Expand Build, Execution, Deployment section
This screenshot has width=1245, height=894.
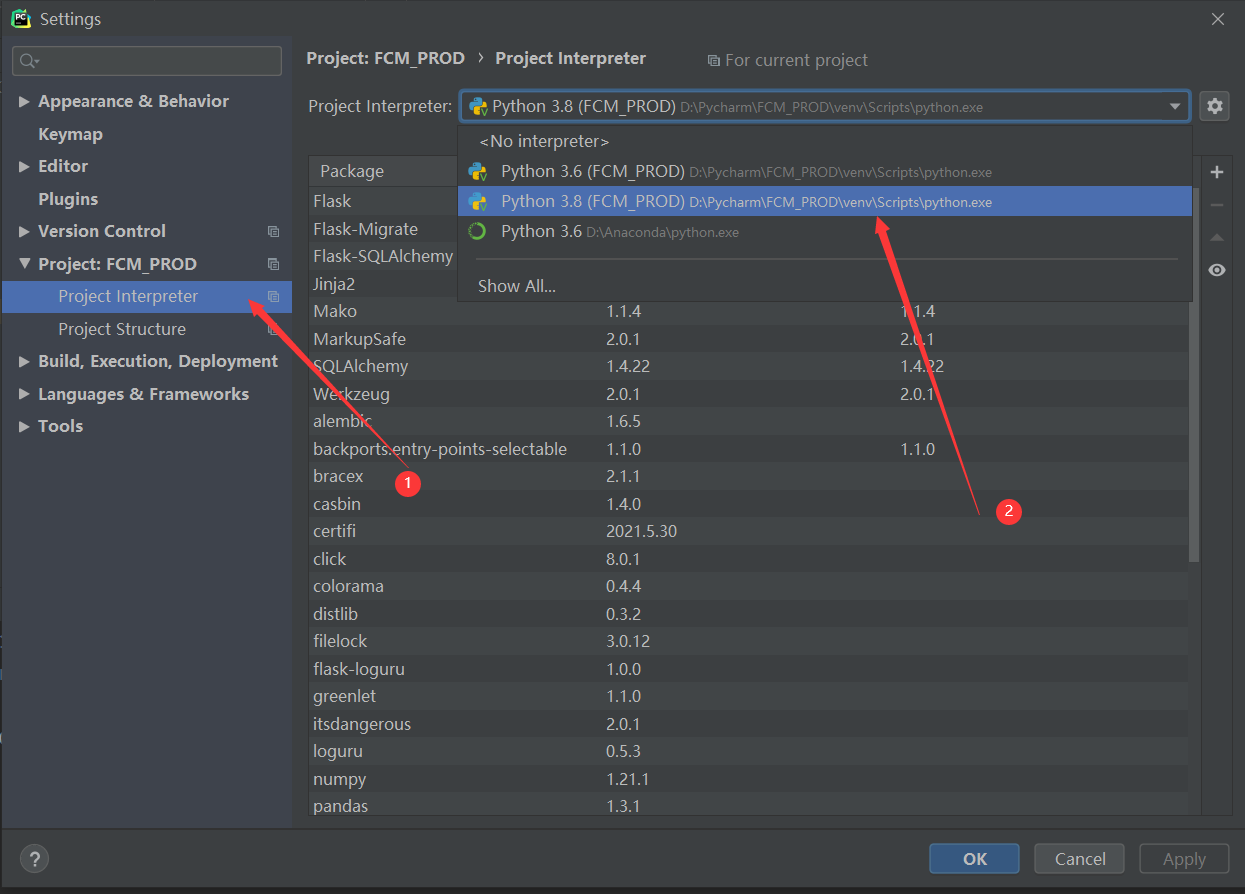click(x=24, y=361)
